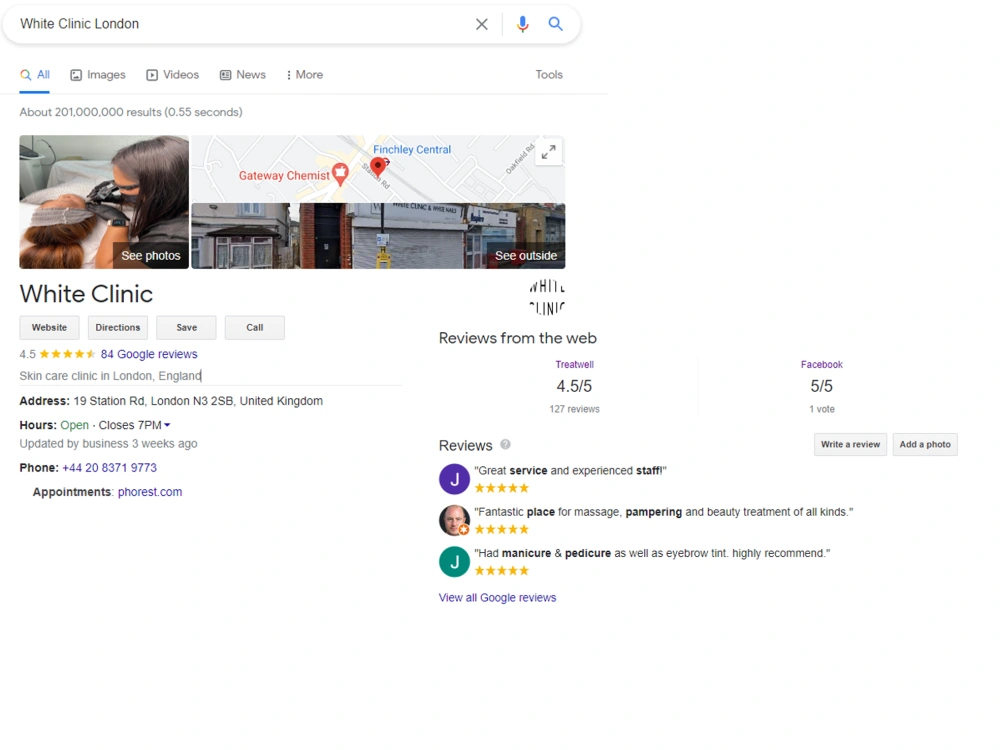
Task: Click the star rating next to 4.5
Action: pos(67,354)
